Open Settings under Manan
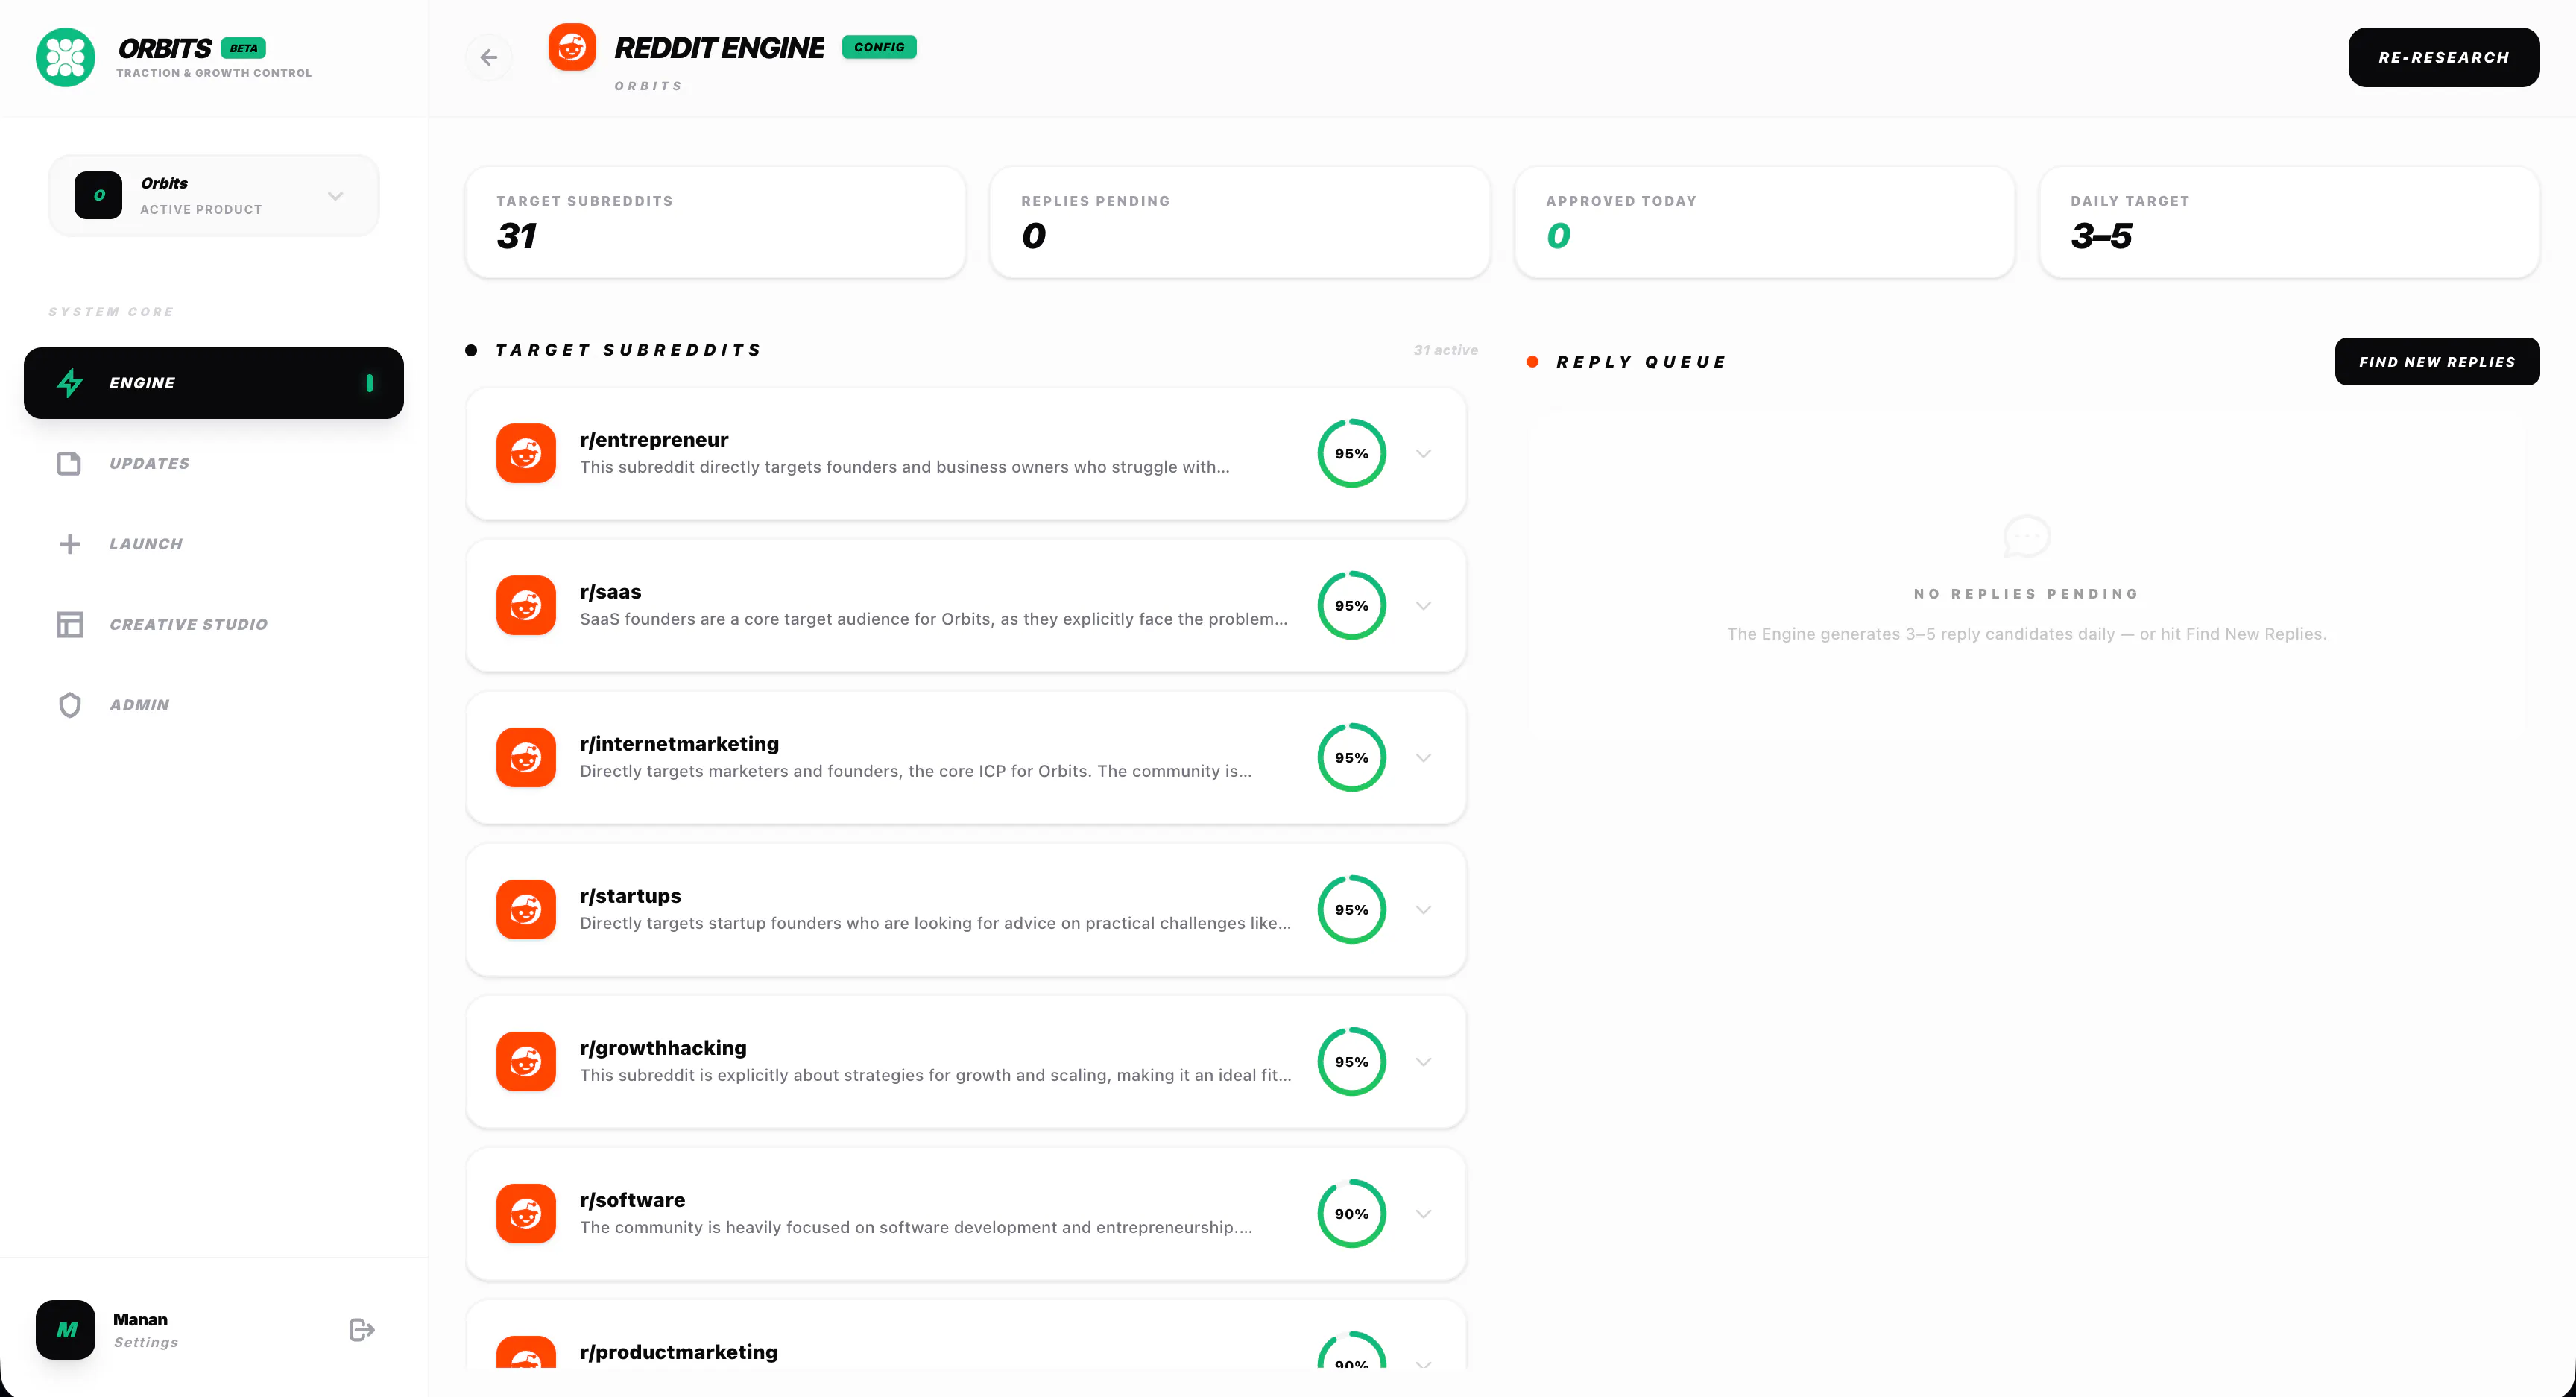Image resolution: width=2576 pixels, height=1397 pixels. tap(146, 1342)
